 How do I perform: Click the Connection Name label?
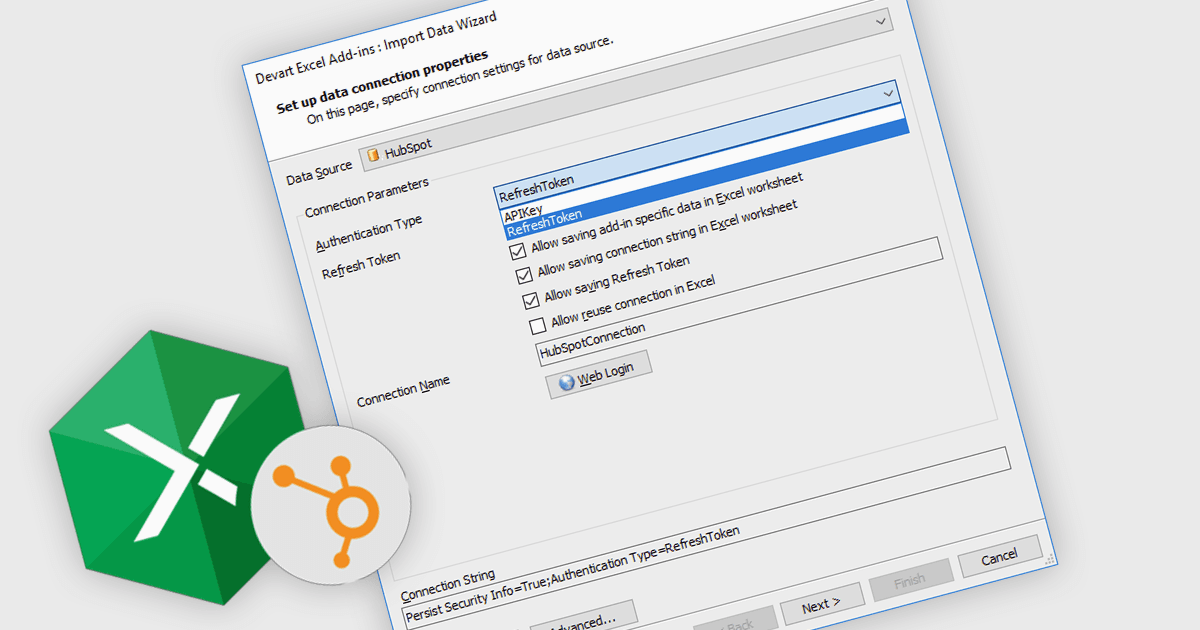(403, 392)
